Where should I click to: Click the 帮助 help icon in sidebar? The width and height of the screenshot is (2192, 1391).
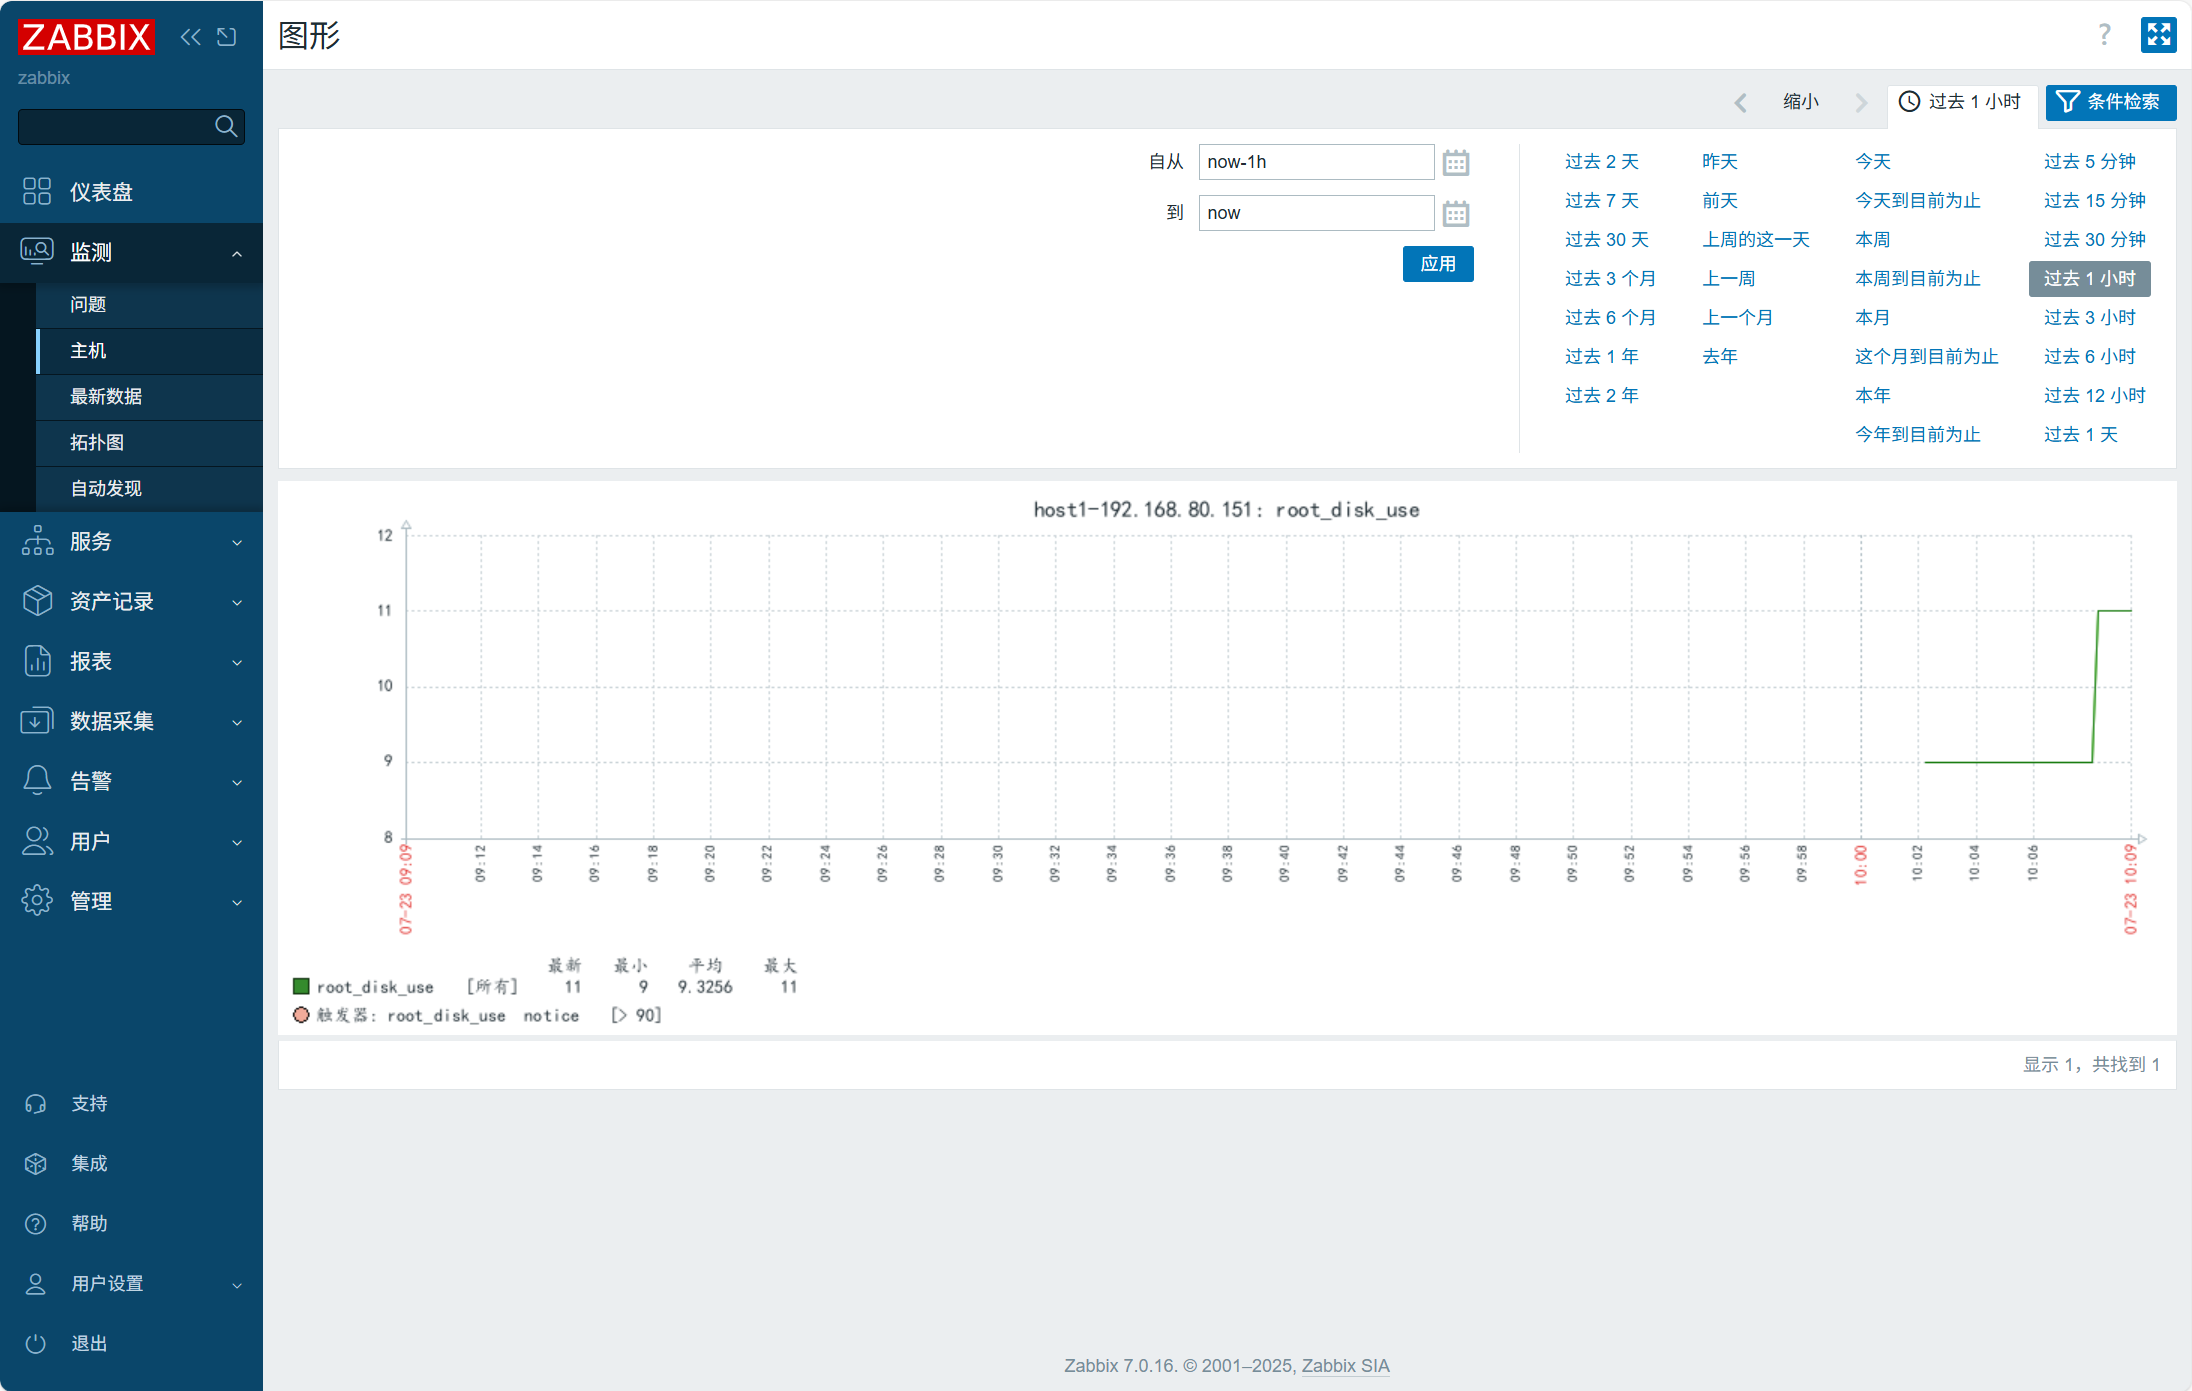click(x=36, y=1224)
